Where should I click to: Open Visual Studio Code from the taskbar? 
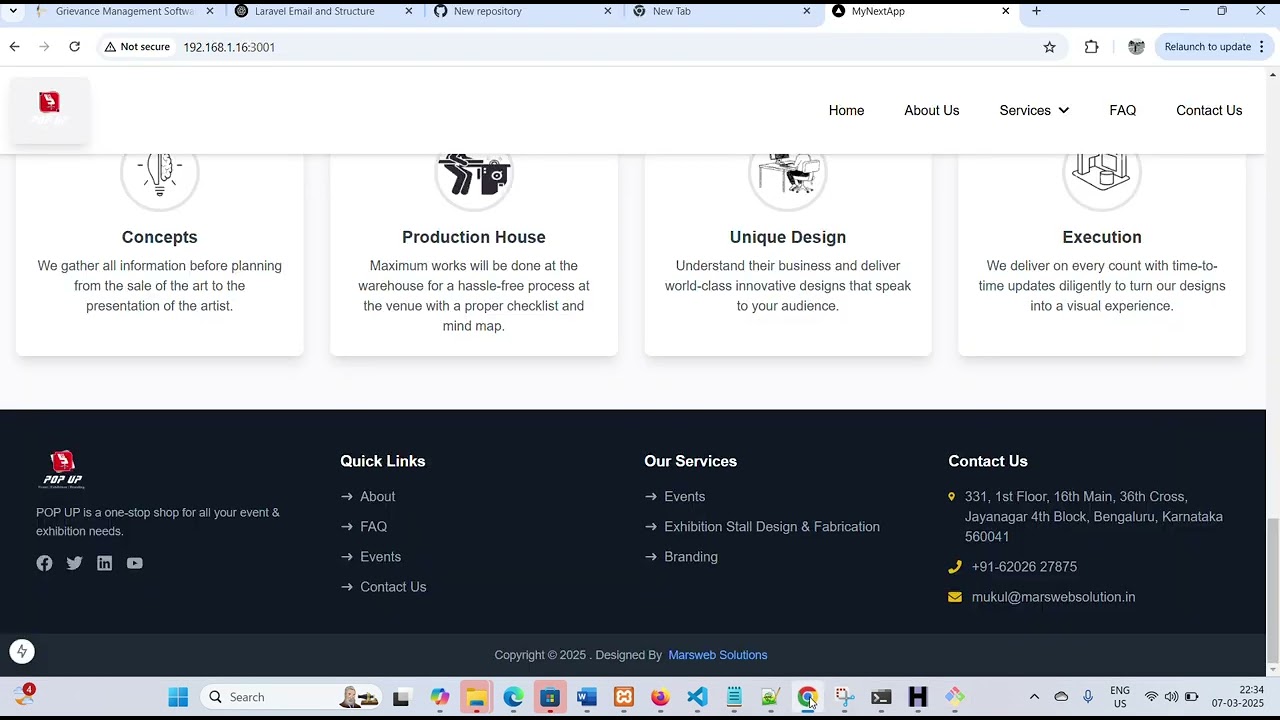[697, 697]
